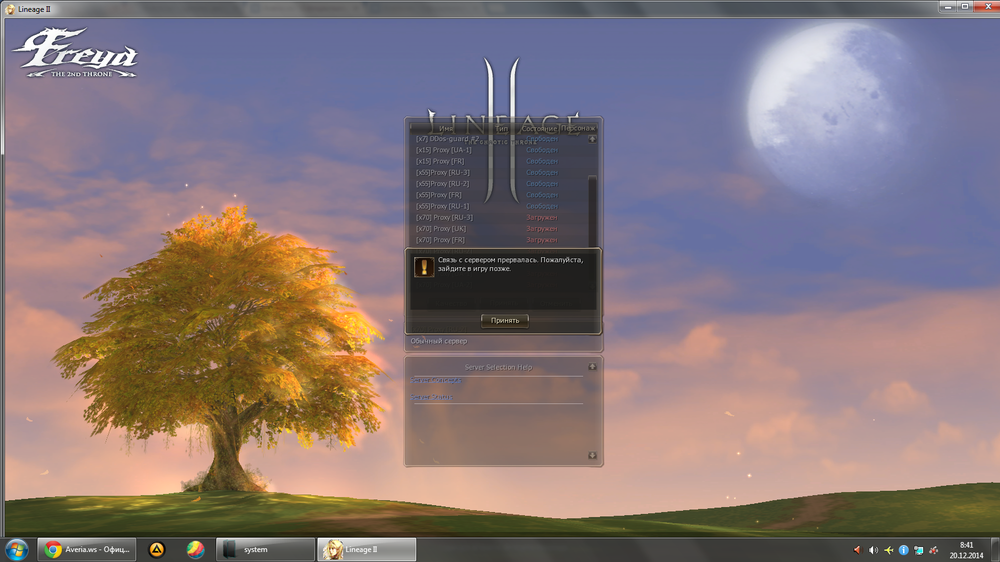
Task: Switch to Chrome Averia.ws taskbar window
Action: [85, 549]
